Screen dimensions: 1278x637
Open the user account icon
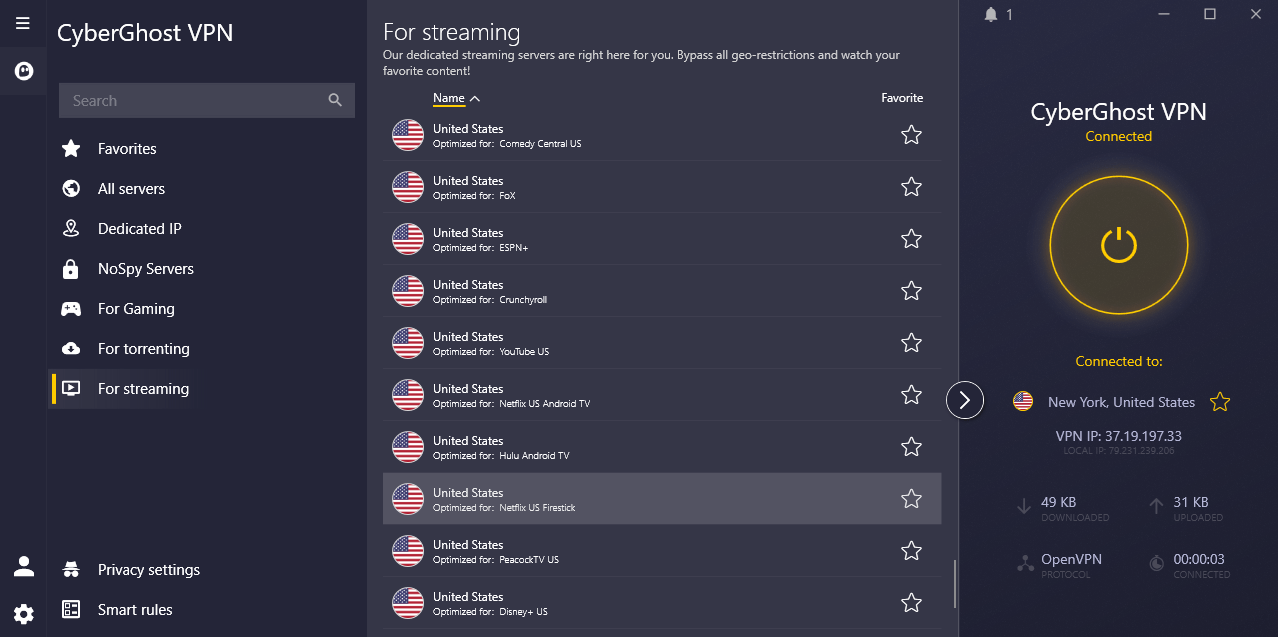click(x=24, y=567)
